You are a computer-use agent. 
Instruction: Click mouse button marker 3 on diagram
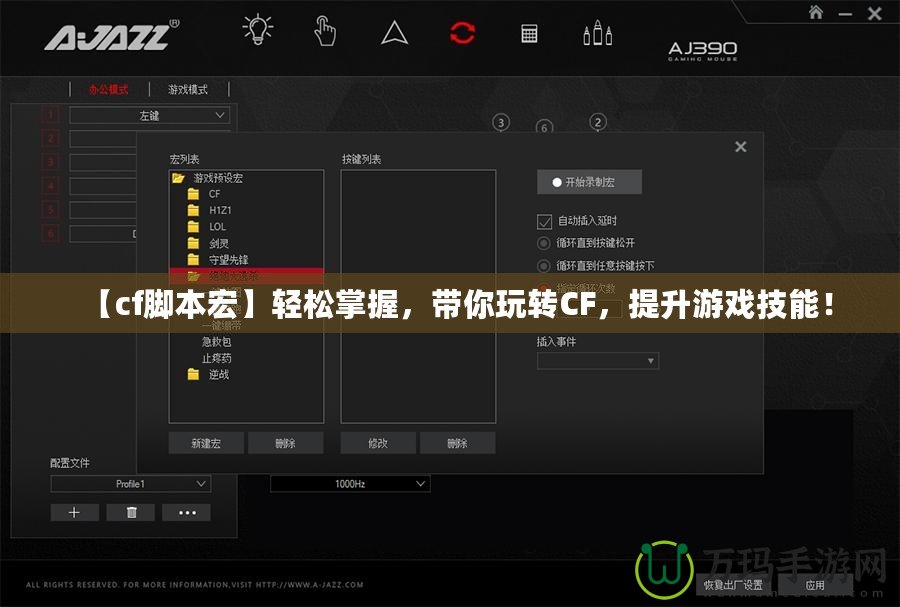pos(501,123)
